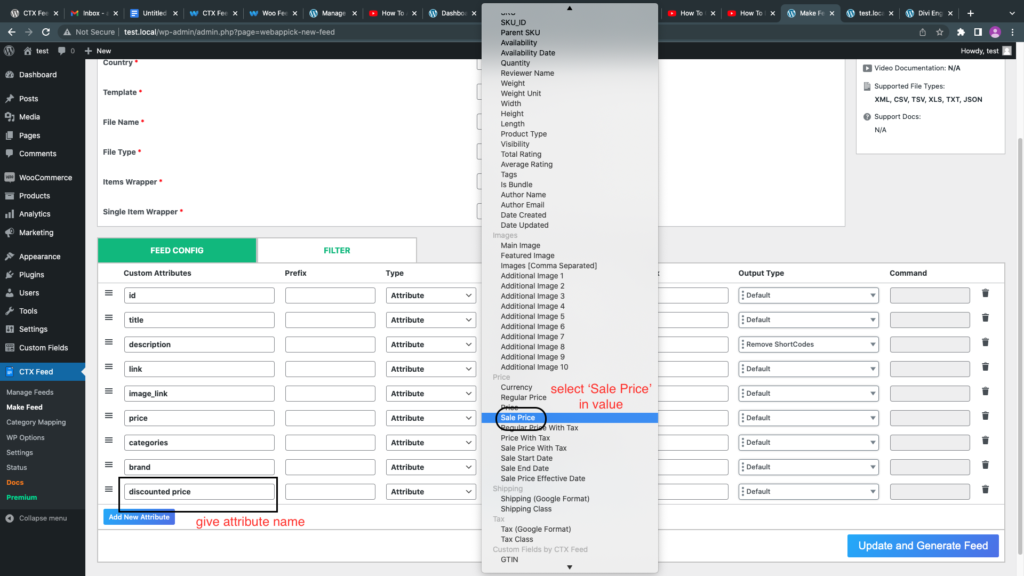Delete the title attribute row
The width and height of the screenshot is (1024, 576).
click(x=985, y=318)
